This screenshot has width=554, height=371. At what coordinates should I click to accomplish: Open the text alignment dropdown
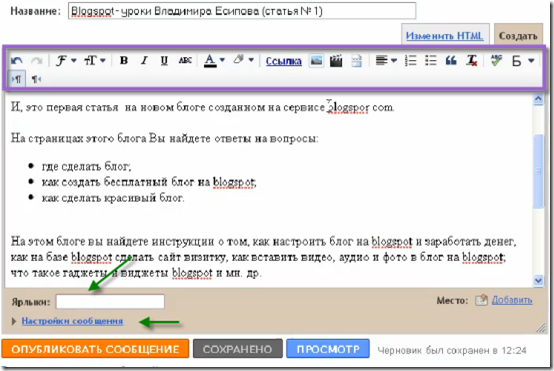coord(386,61)
